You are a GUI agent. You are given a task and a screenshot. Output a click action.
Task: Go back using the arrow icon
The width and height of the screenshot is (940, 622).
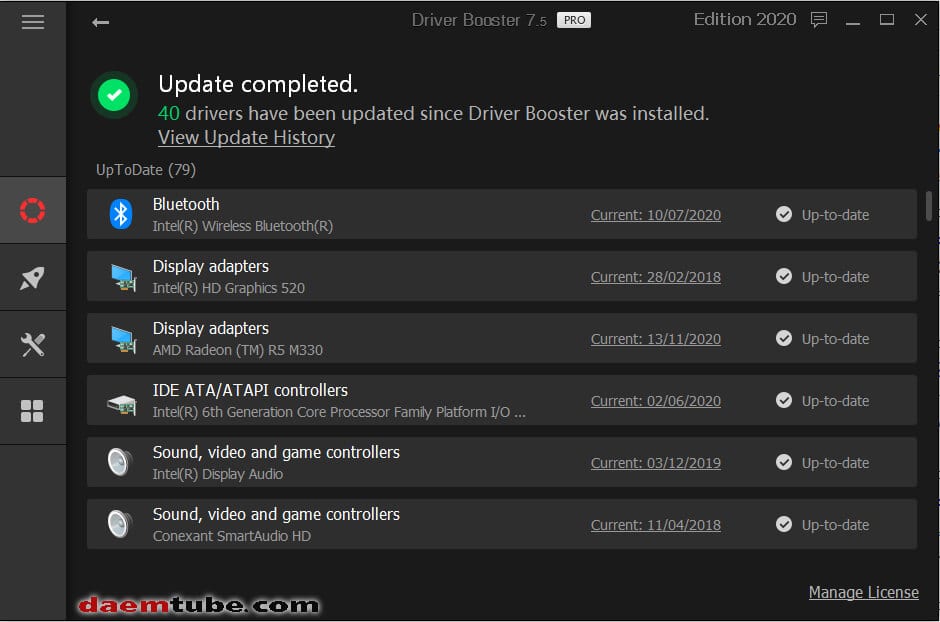(100, 22)
